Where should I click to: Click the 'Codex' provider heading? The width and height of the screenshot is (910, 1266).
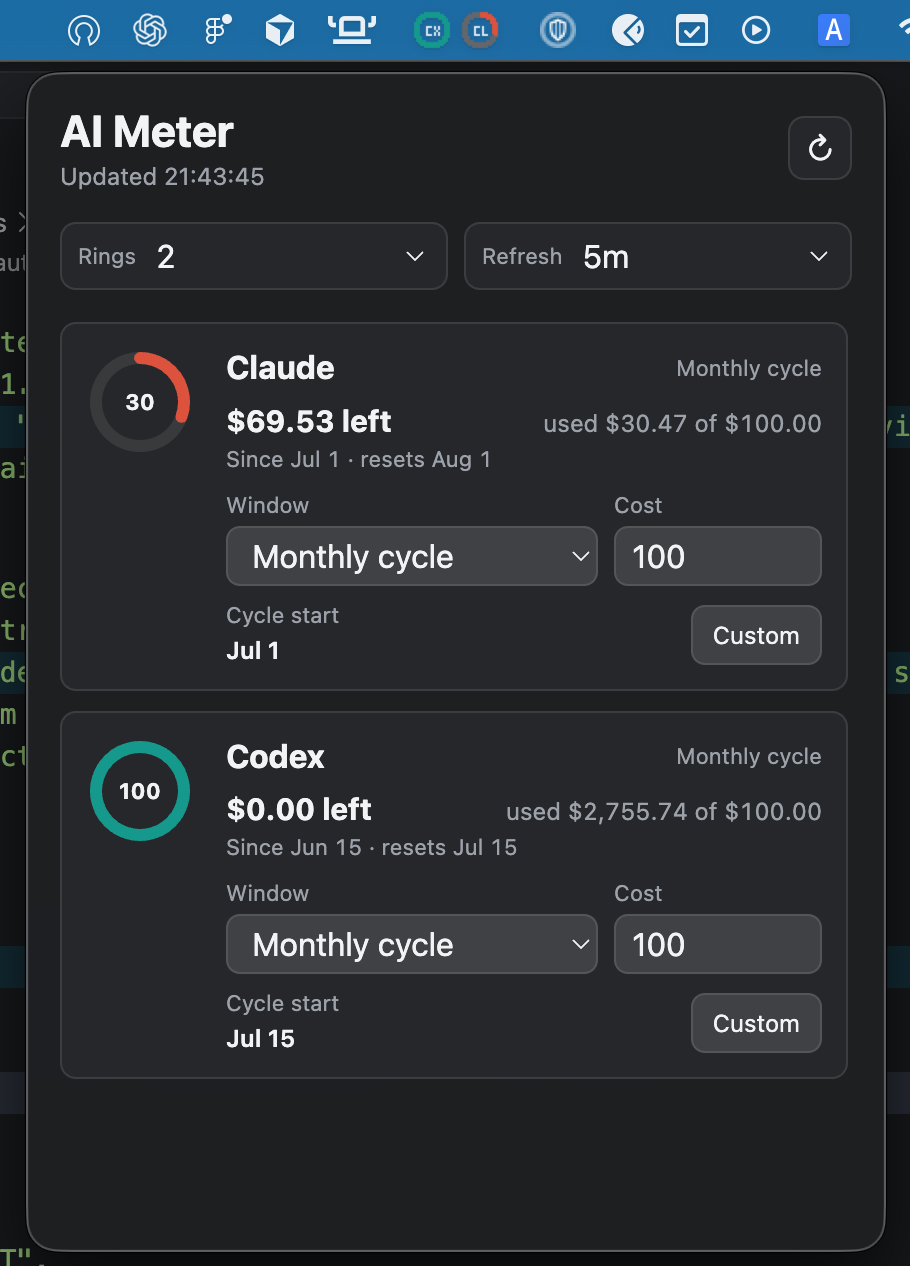tap(276, 756)
